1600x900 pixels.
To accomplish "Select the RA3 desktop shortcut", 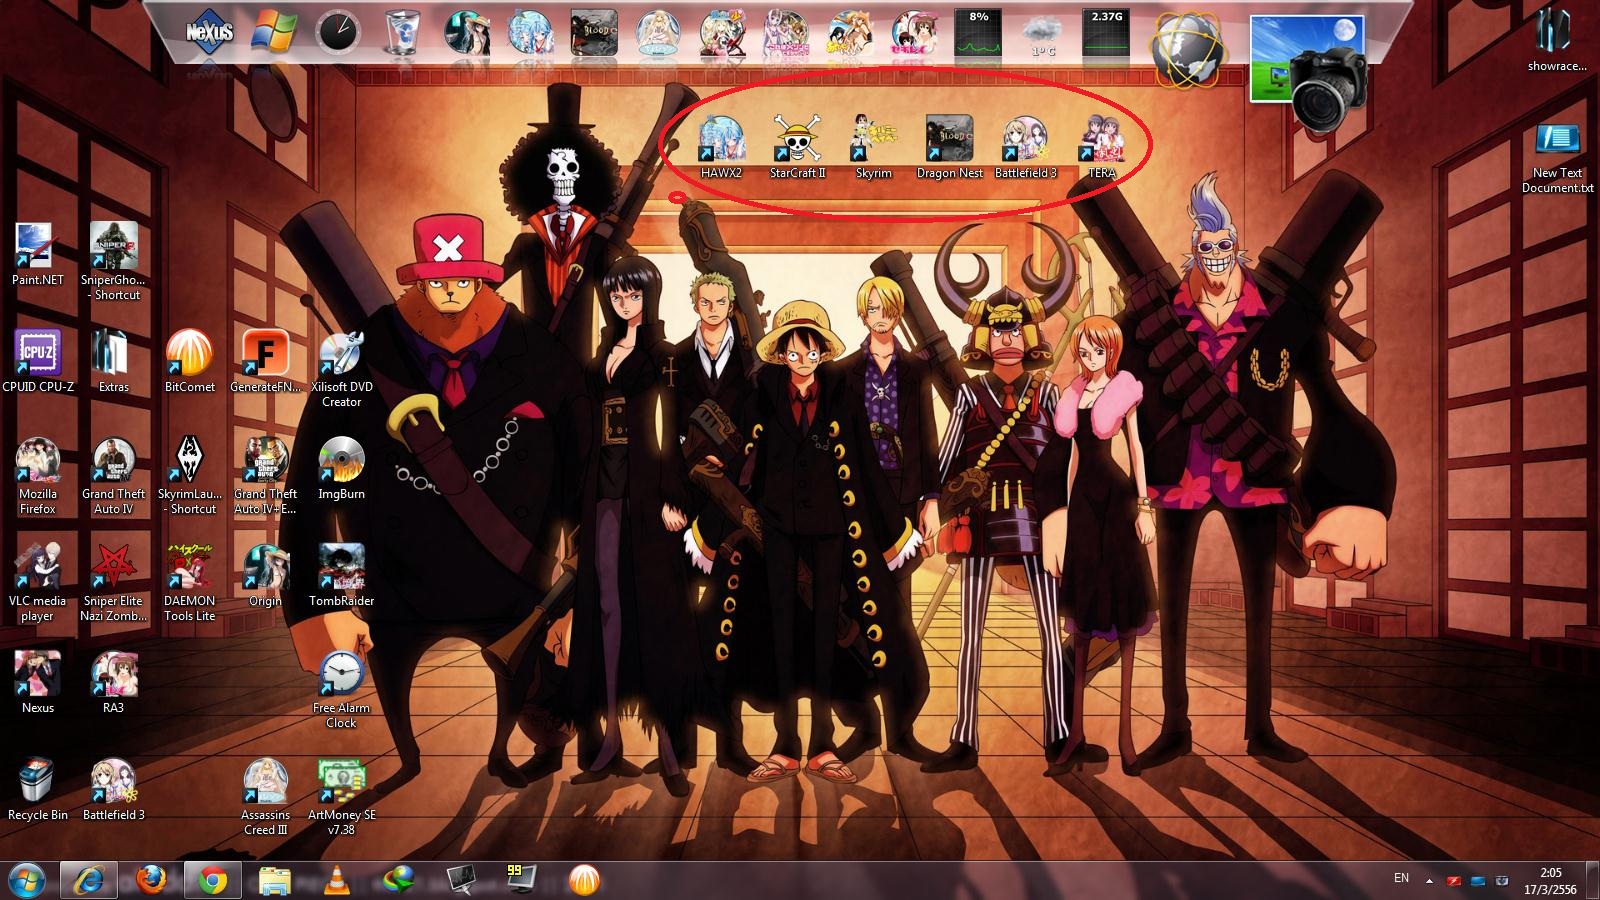I will point(114,682).
